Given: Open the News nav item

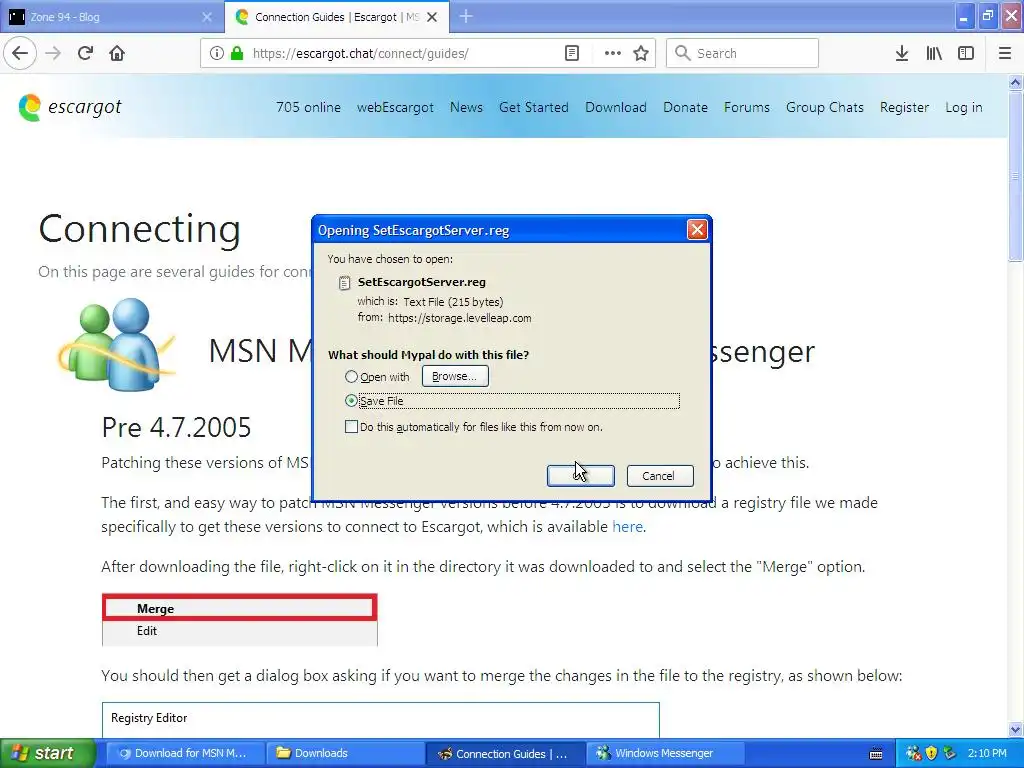Looking at the screenshot, I should click(x=466, y=107).
